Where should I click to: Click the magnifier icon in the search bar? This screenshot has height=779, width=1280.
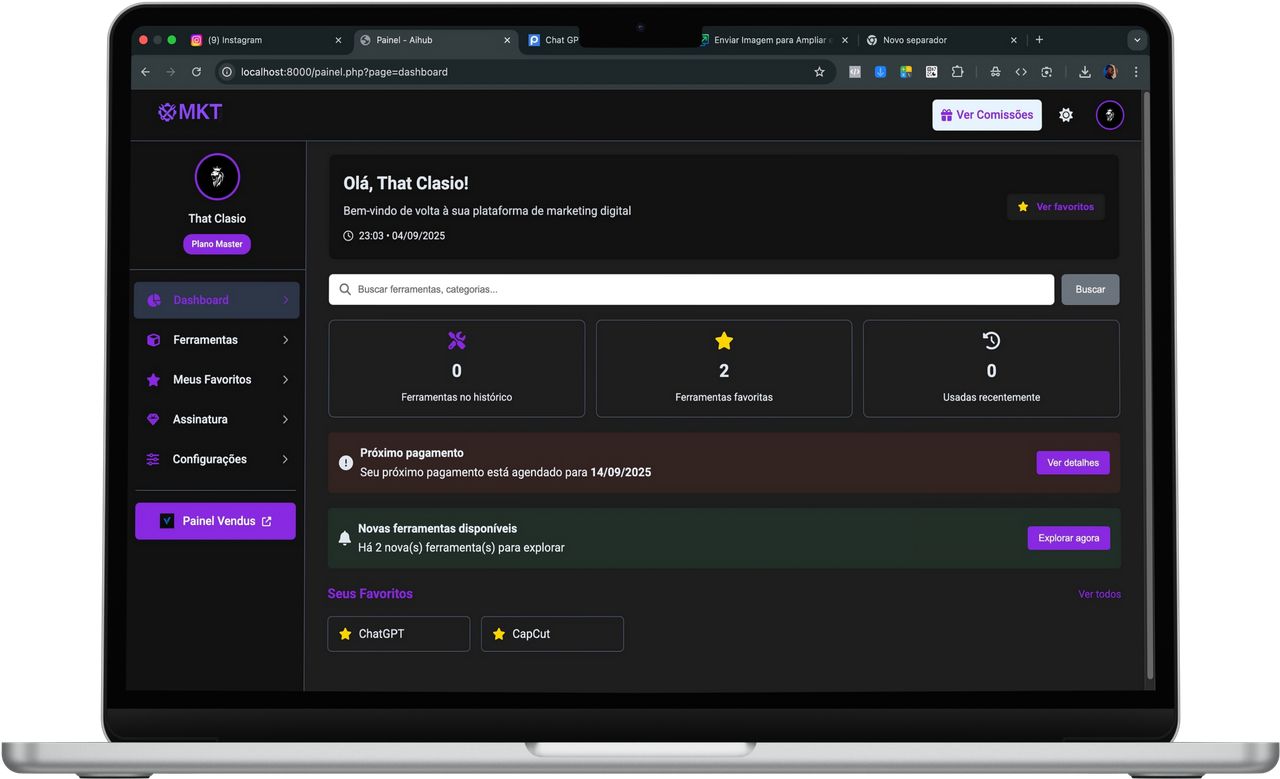[347, 289]
